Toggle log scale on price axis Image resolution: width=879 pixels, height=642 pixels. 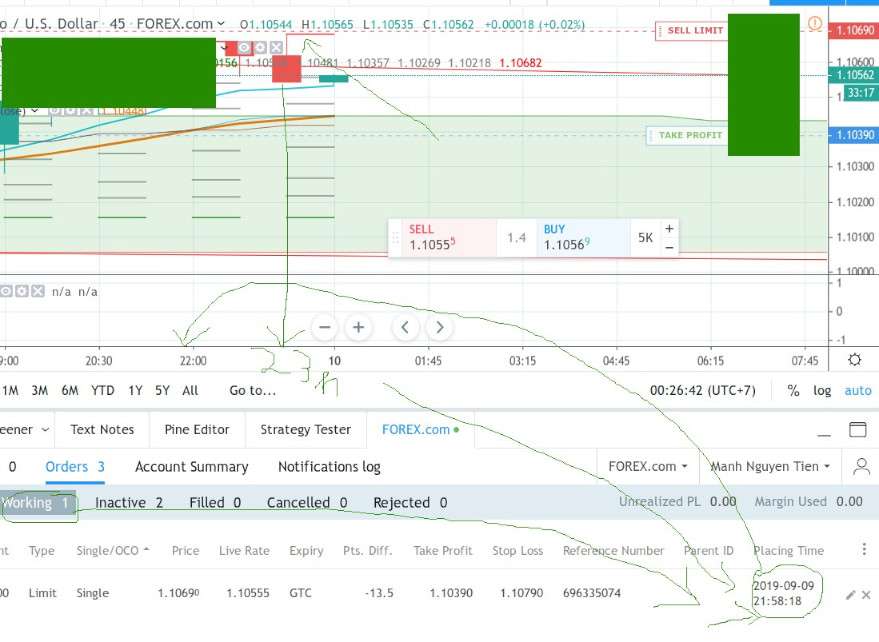click(822, 391)
